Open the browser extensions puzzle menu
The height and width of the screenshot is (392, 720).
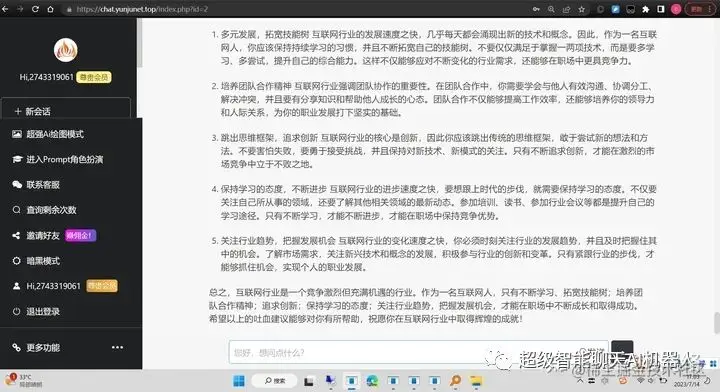point(646,9)
